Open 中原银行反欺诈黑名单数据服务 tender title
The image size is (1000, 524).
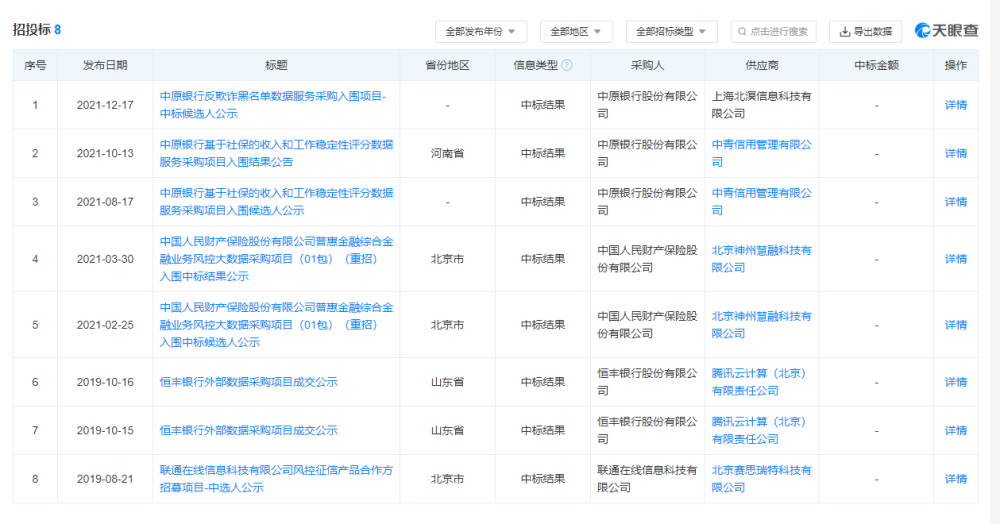273,105
